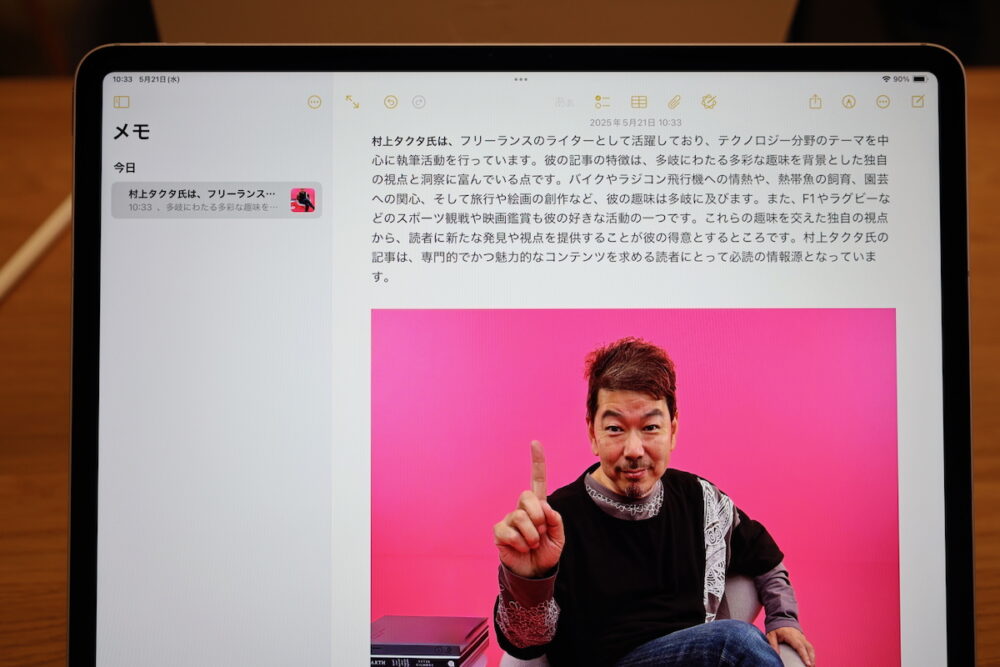Undo the last edit
1000x667 pixels.
click(391, 102)
